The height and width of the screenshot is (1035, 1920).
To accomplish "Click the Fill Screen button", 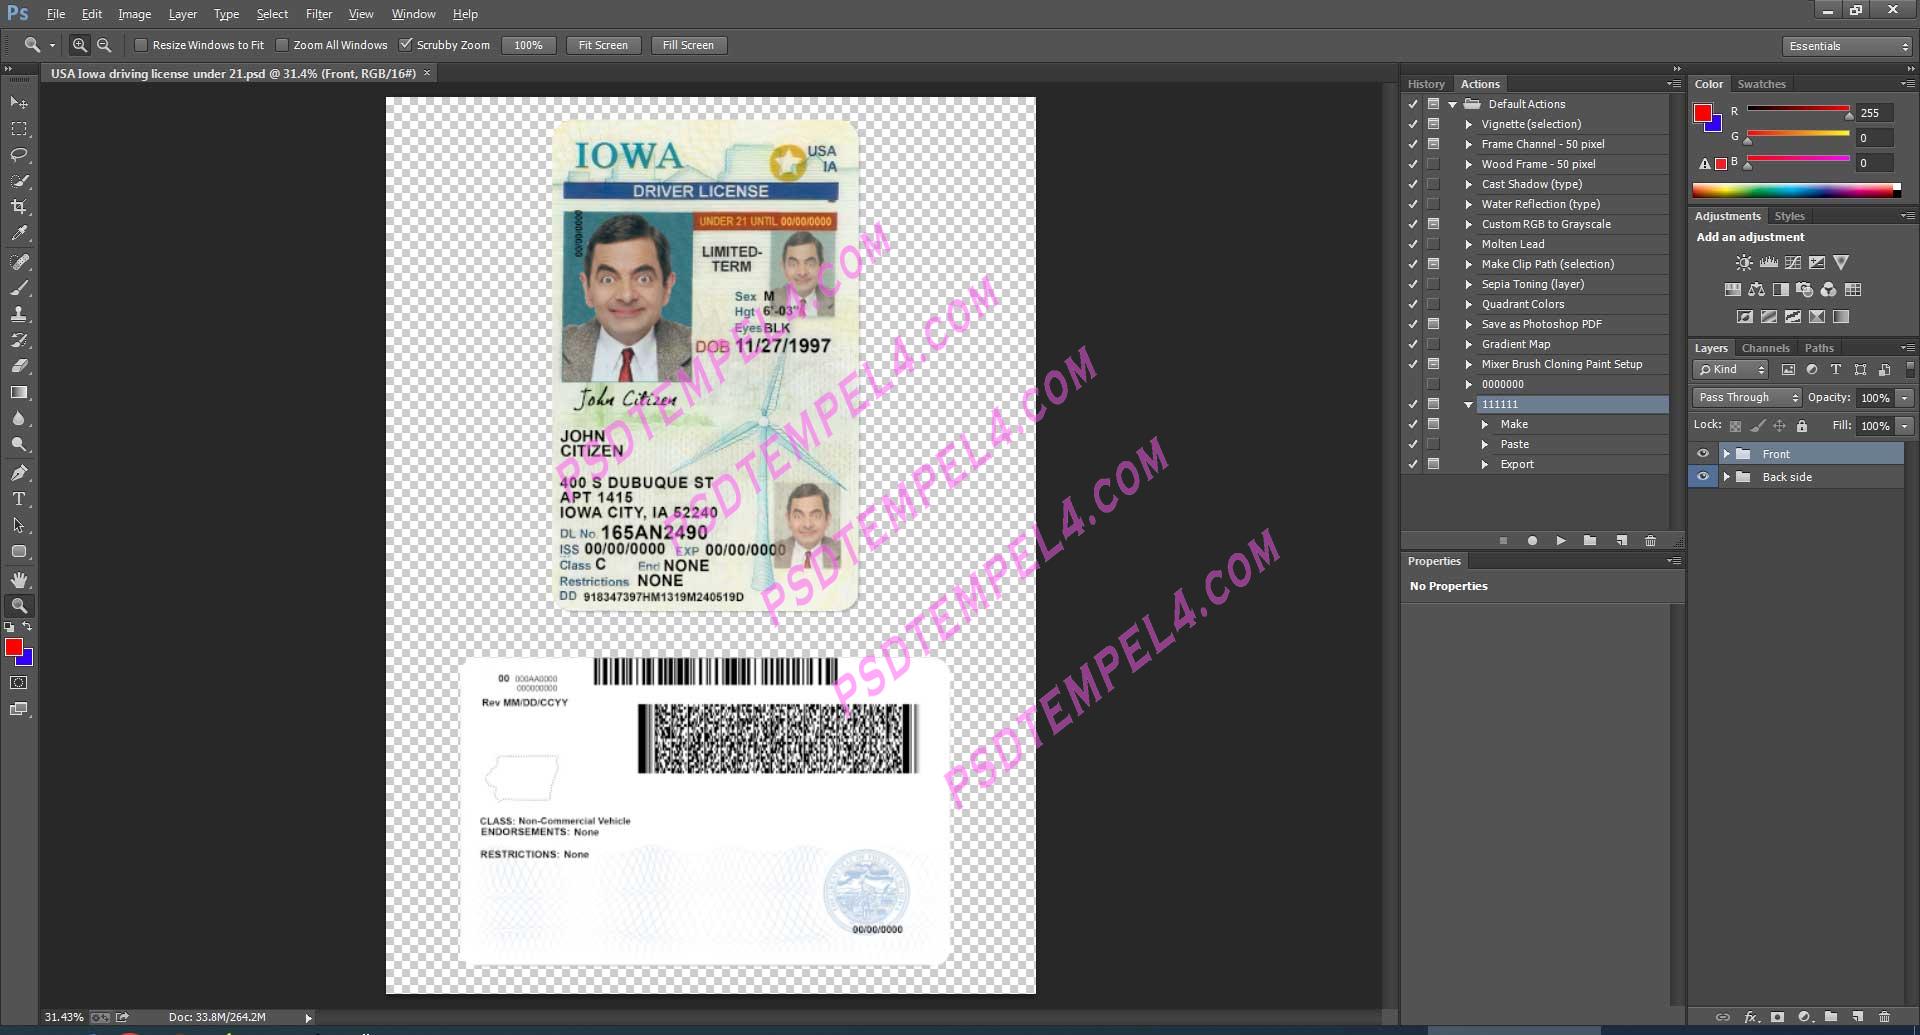I will 688,45.
